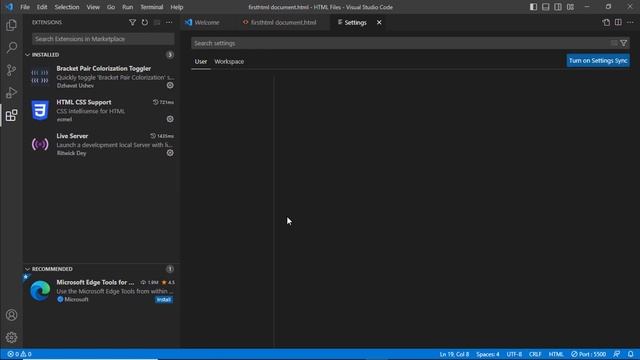The width and height of the screenshot is (640, 360).
Task: Open the Help menu
Action: coord(177,7)
